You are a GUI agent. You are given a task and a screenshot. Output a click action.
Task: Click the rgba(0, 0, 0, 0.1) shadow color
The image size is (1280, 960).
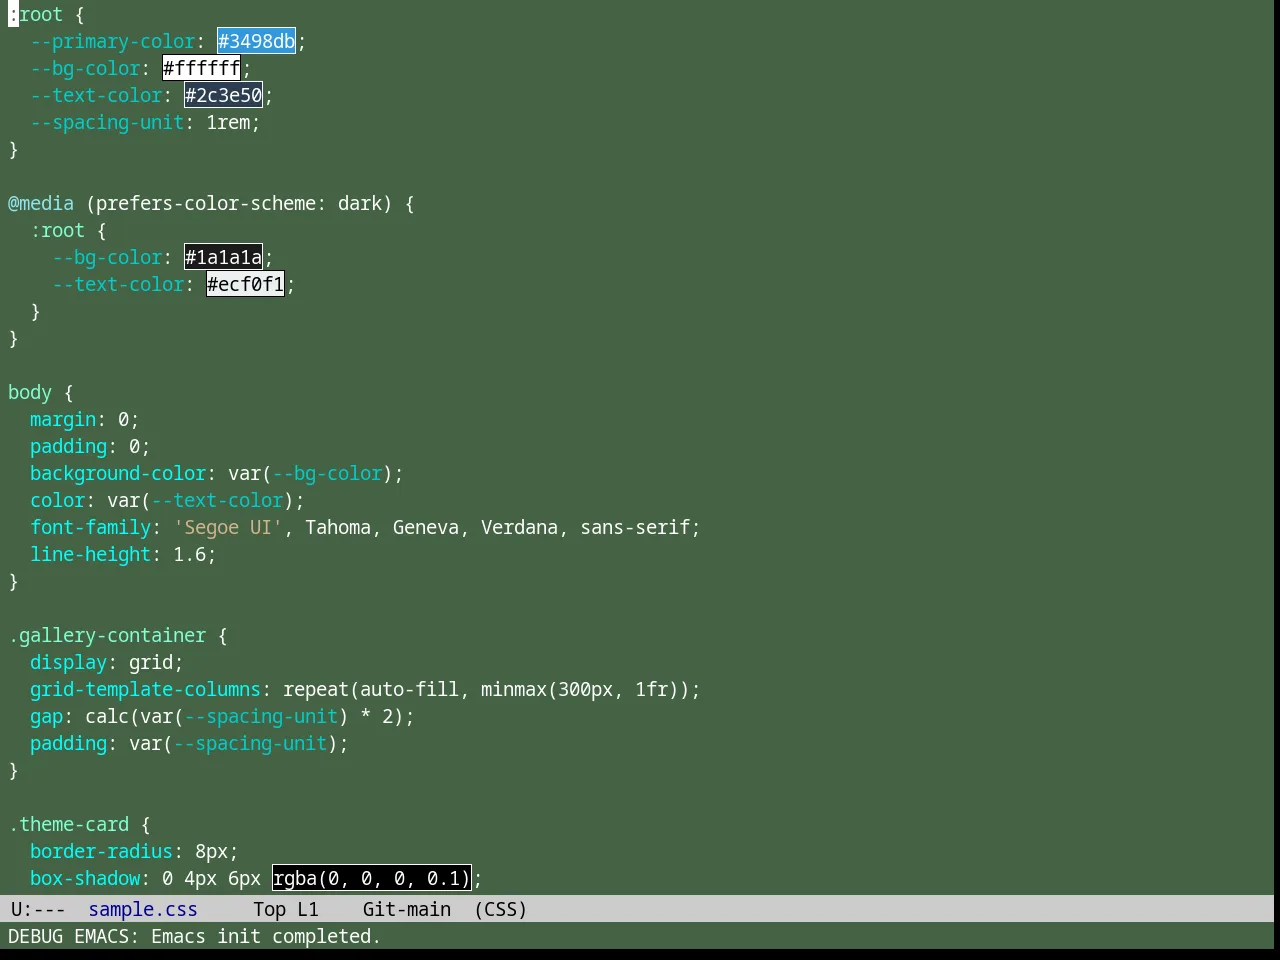click(x=371, y=878)
